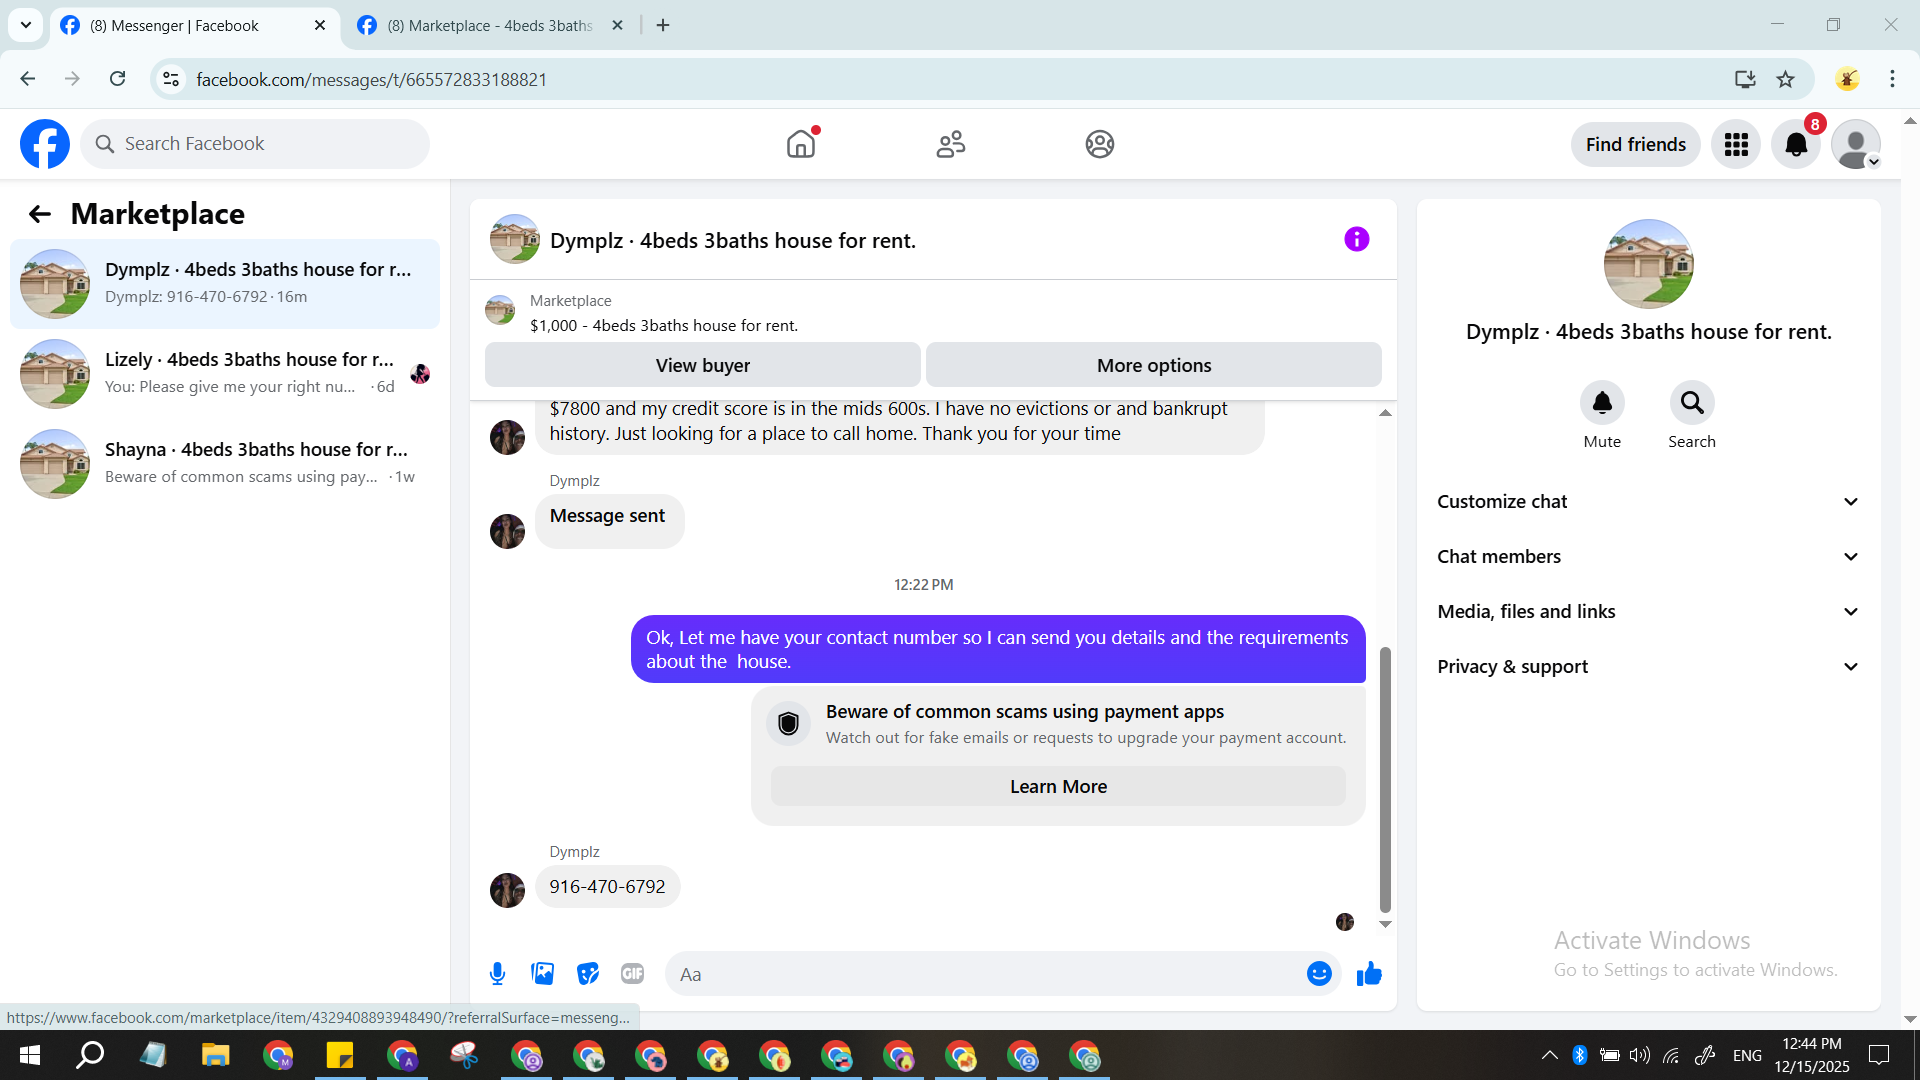The width and height of the screenshot is (1920, 1080).
Task: Open the Chrome menu
Action: [x=1892, y=79]
